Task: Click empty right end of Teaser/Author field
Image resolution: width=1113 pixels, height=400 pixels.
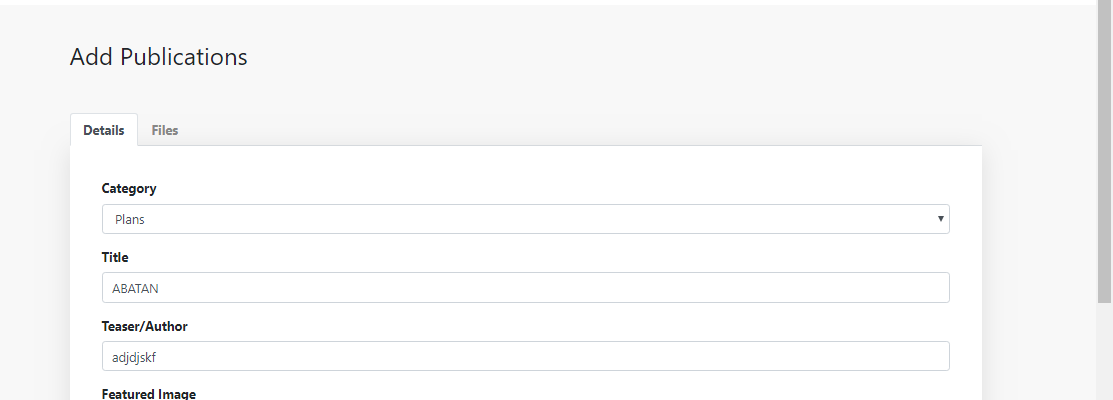Action: [x=900, y=356]
